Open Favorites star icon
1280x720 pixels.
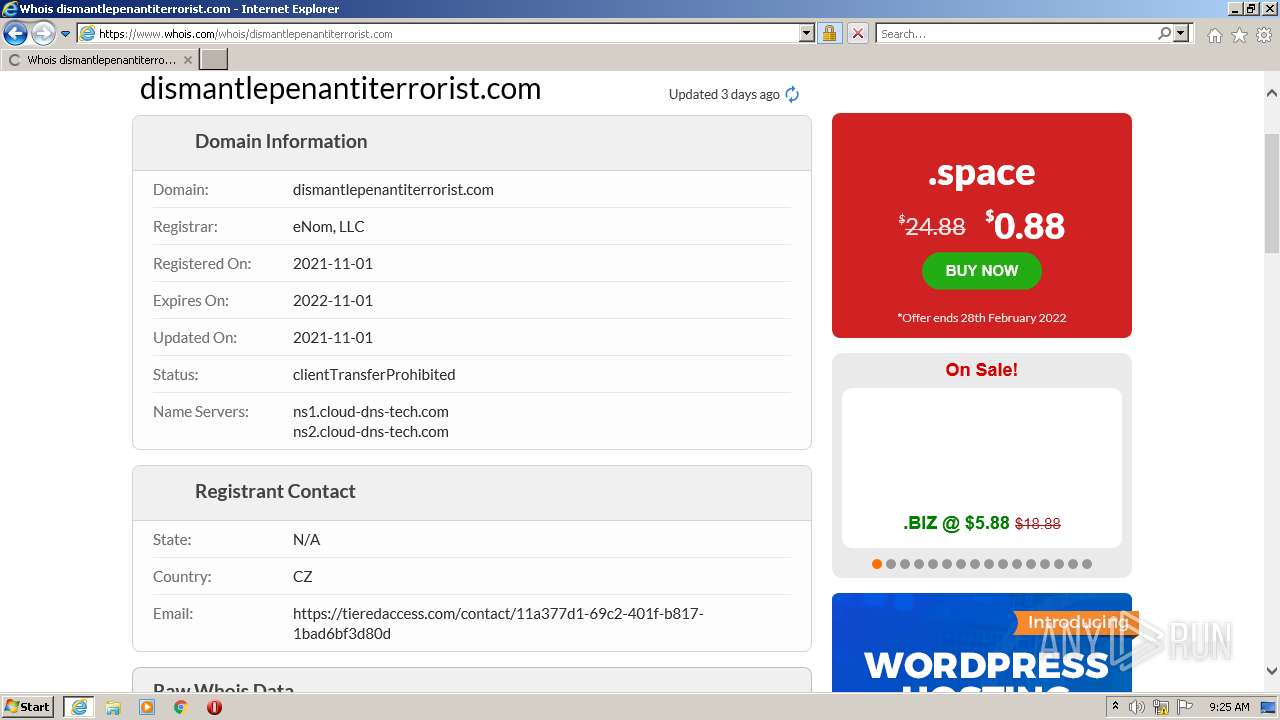(x=1239, y=35)
